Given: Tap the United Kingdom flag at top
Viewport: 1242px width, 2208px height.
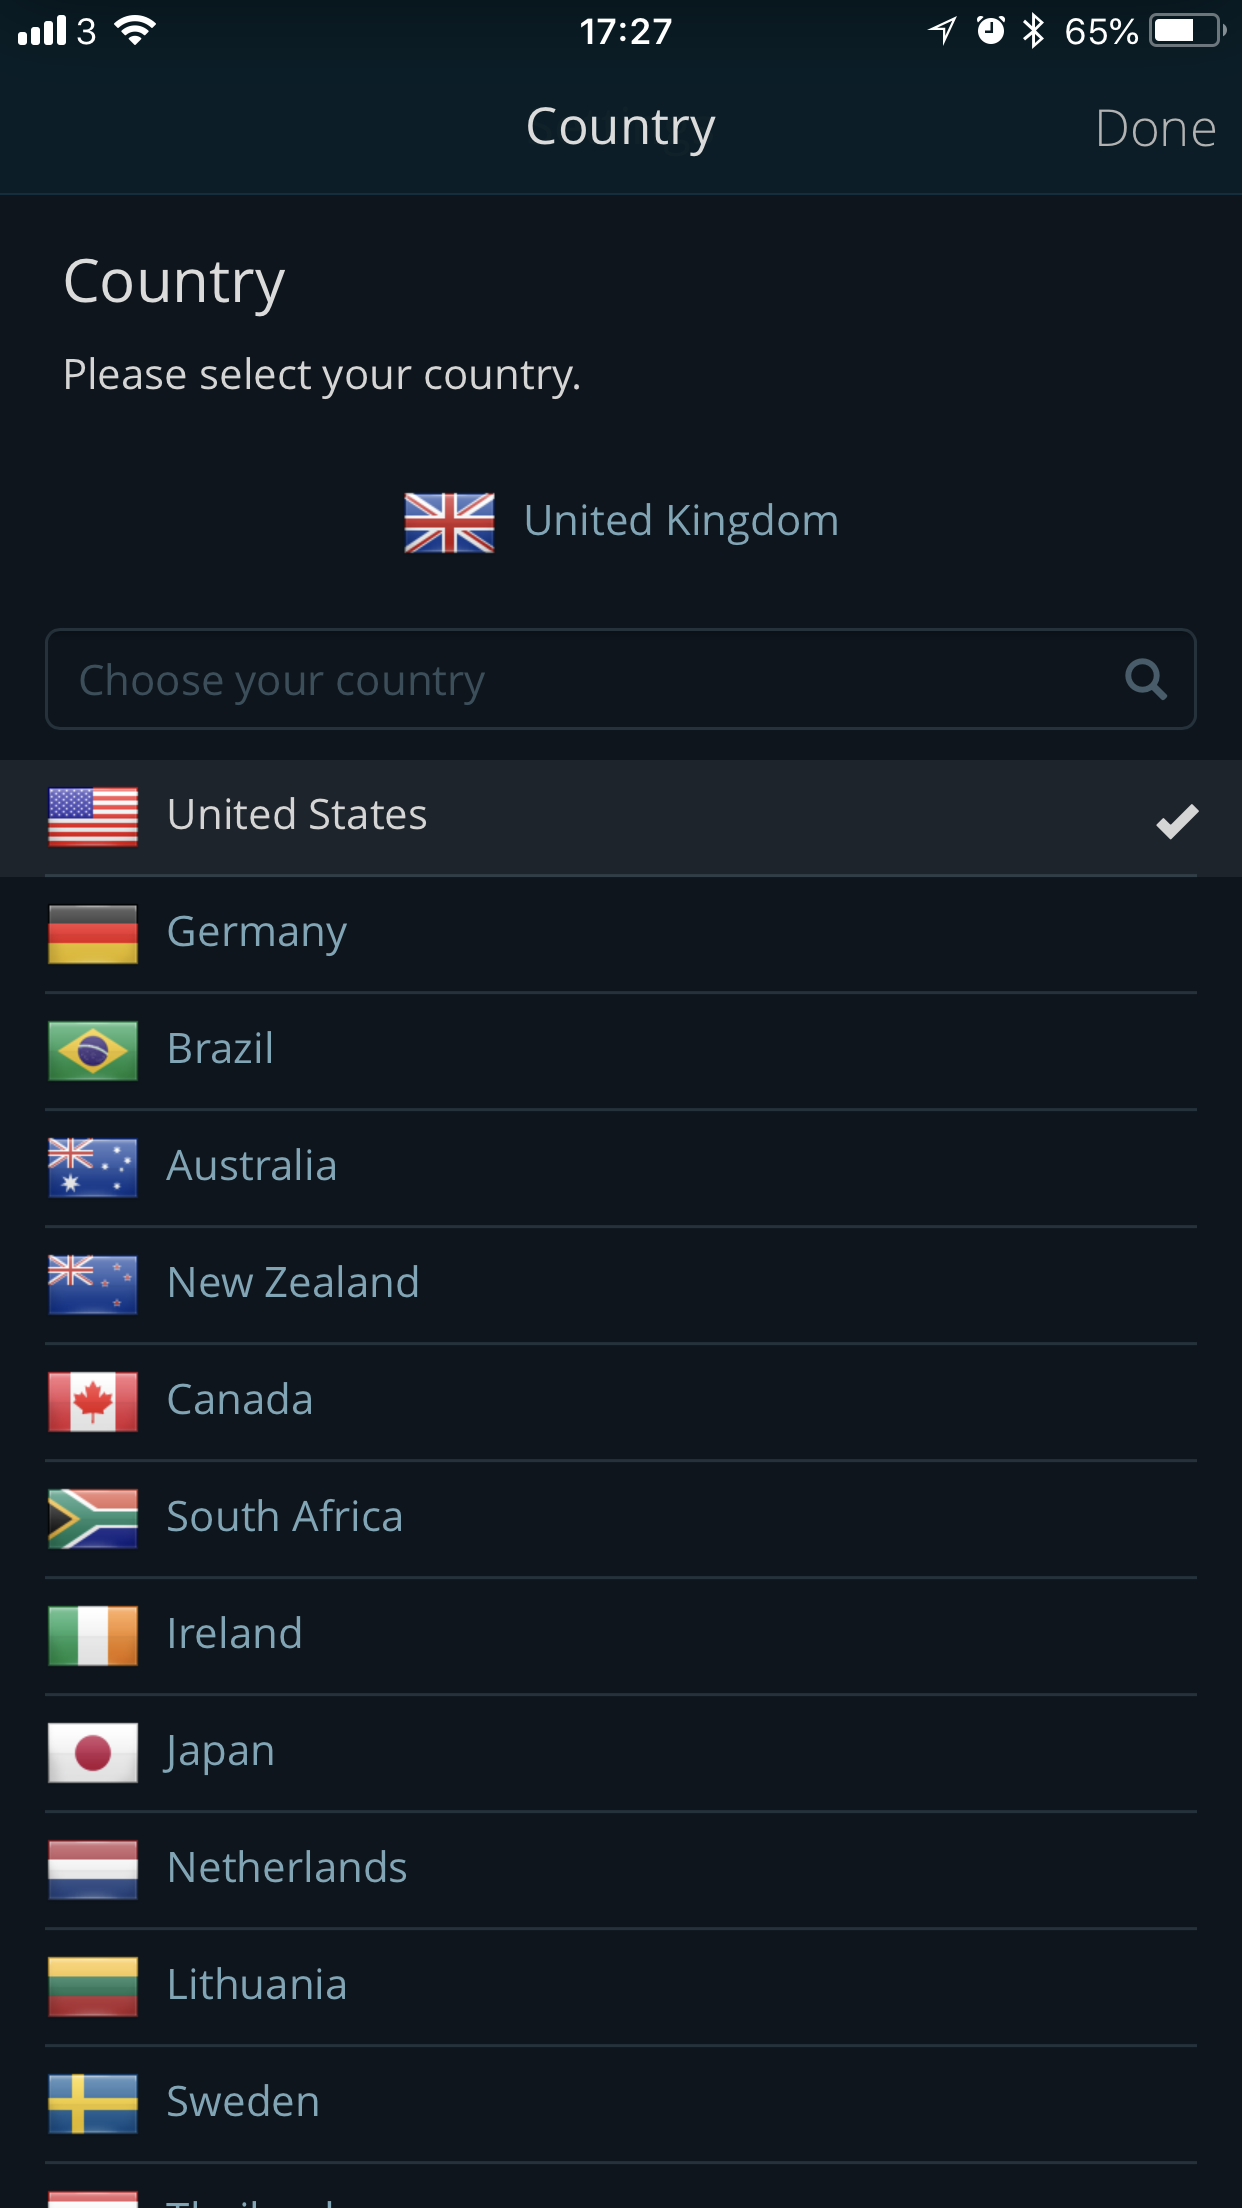Looking at the screenshot, I should pyautogui.click(x=449, y=523).
